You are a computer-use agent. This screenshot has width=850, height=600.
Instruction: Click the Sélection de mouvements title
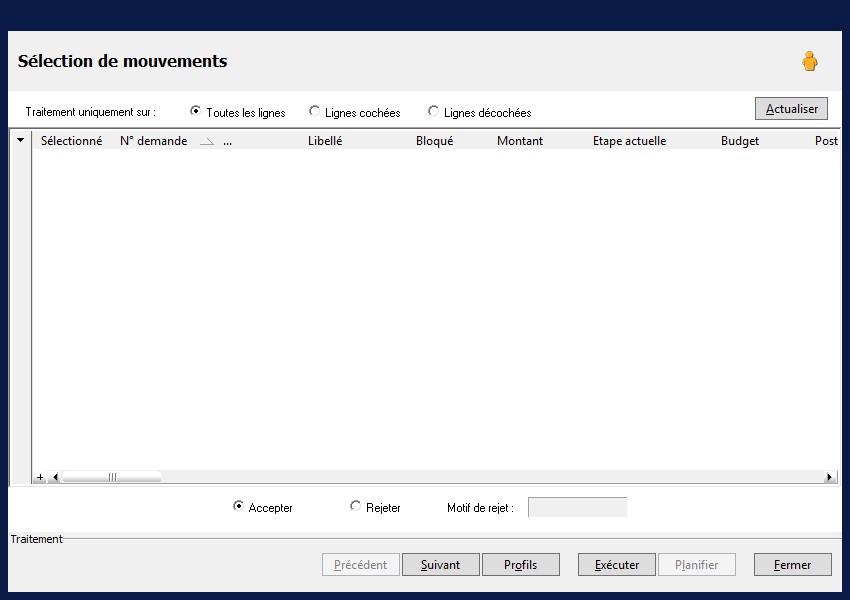[123, 61]
